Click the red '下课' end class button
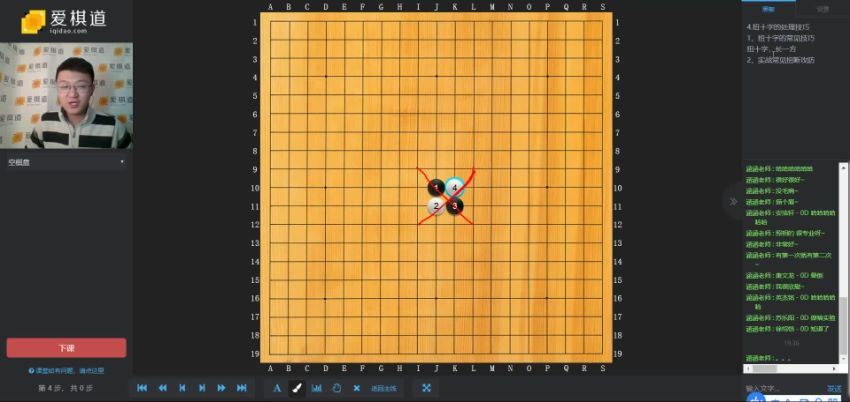The image size is (850, 402). point(66,348)
